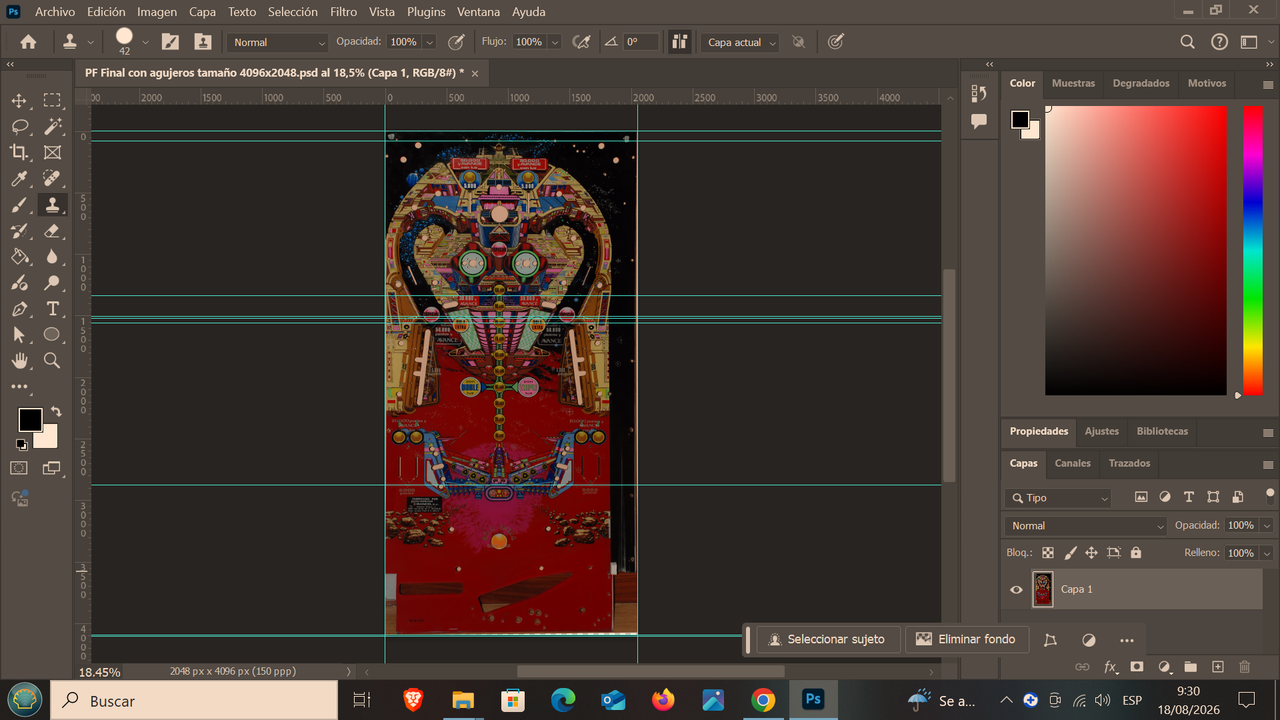
Task: Select the Brush tool
Action: [19, 205]
